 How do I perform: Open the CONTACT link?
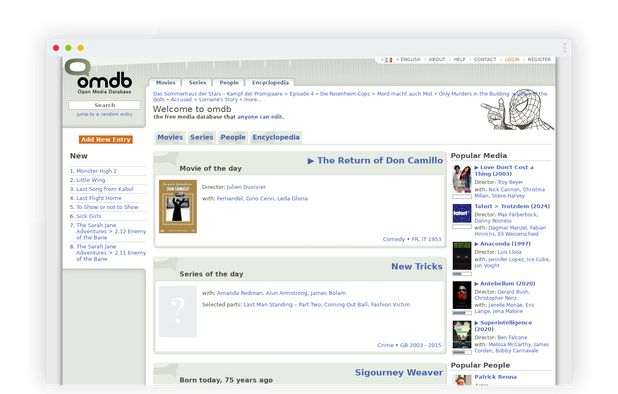pyautogui.click(x=485, y=59)
